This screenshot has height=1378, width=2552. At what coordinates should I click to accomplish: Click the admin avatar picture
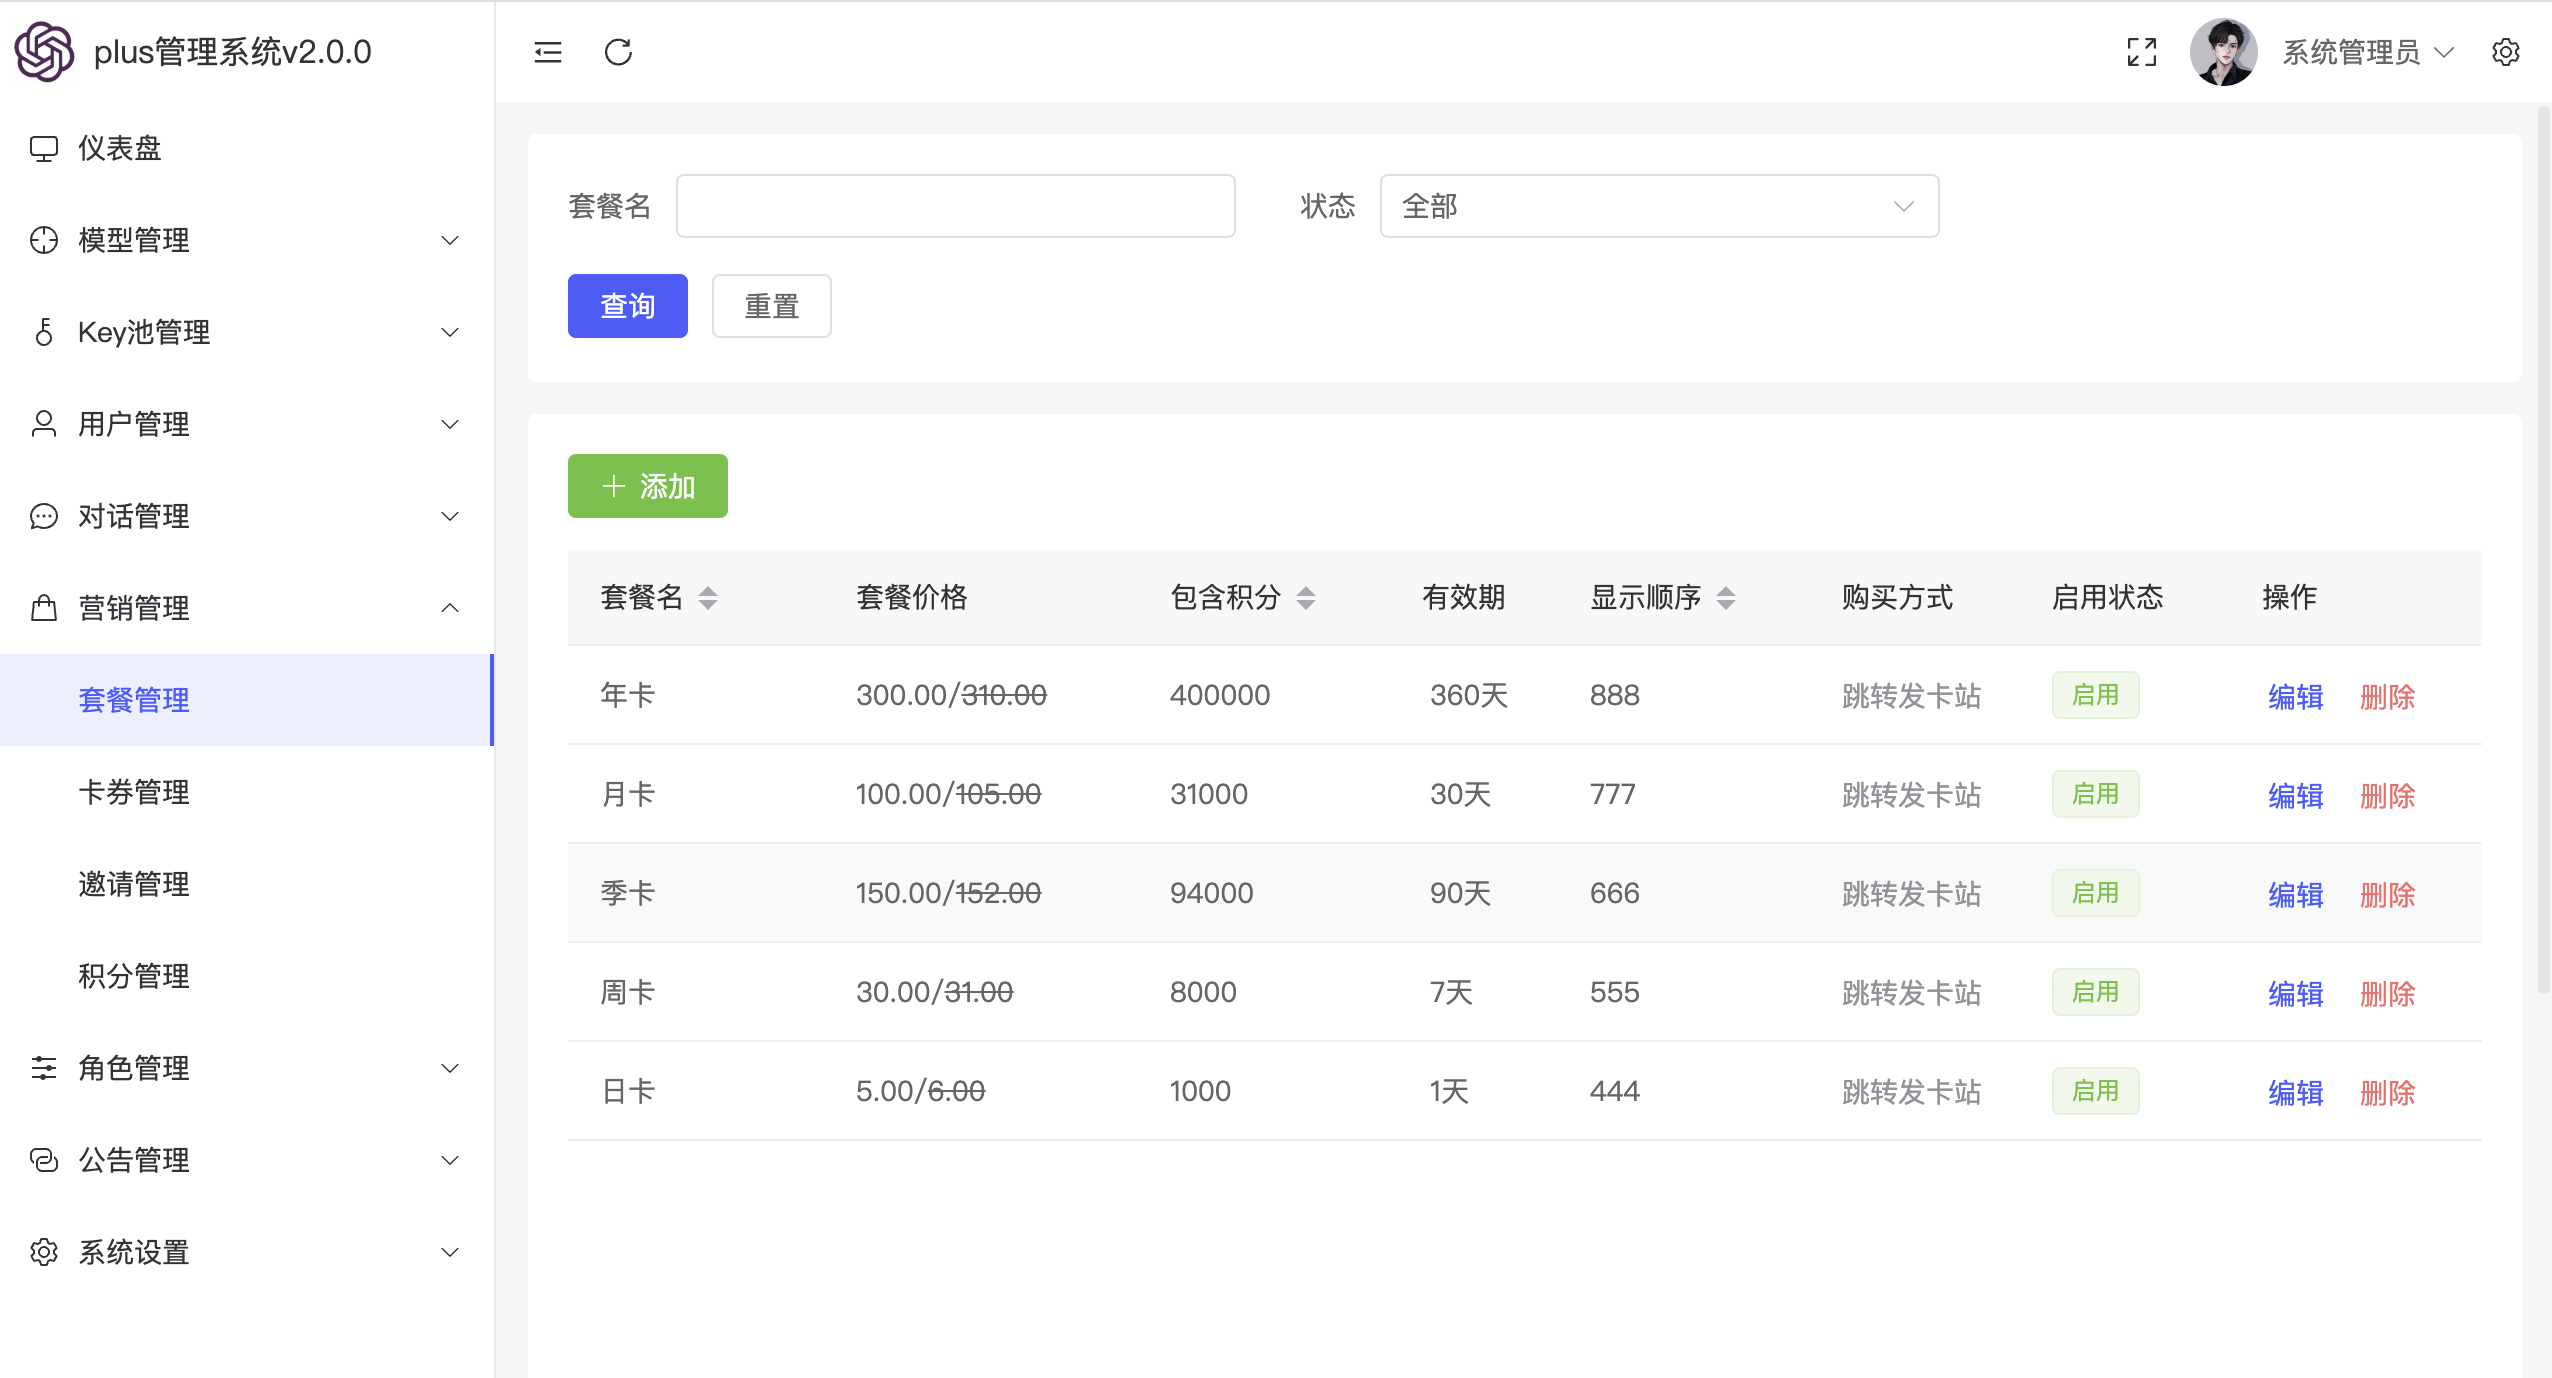tap(2222, 52)
